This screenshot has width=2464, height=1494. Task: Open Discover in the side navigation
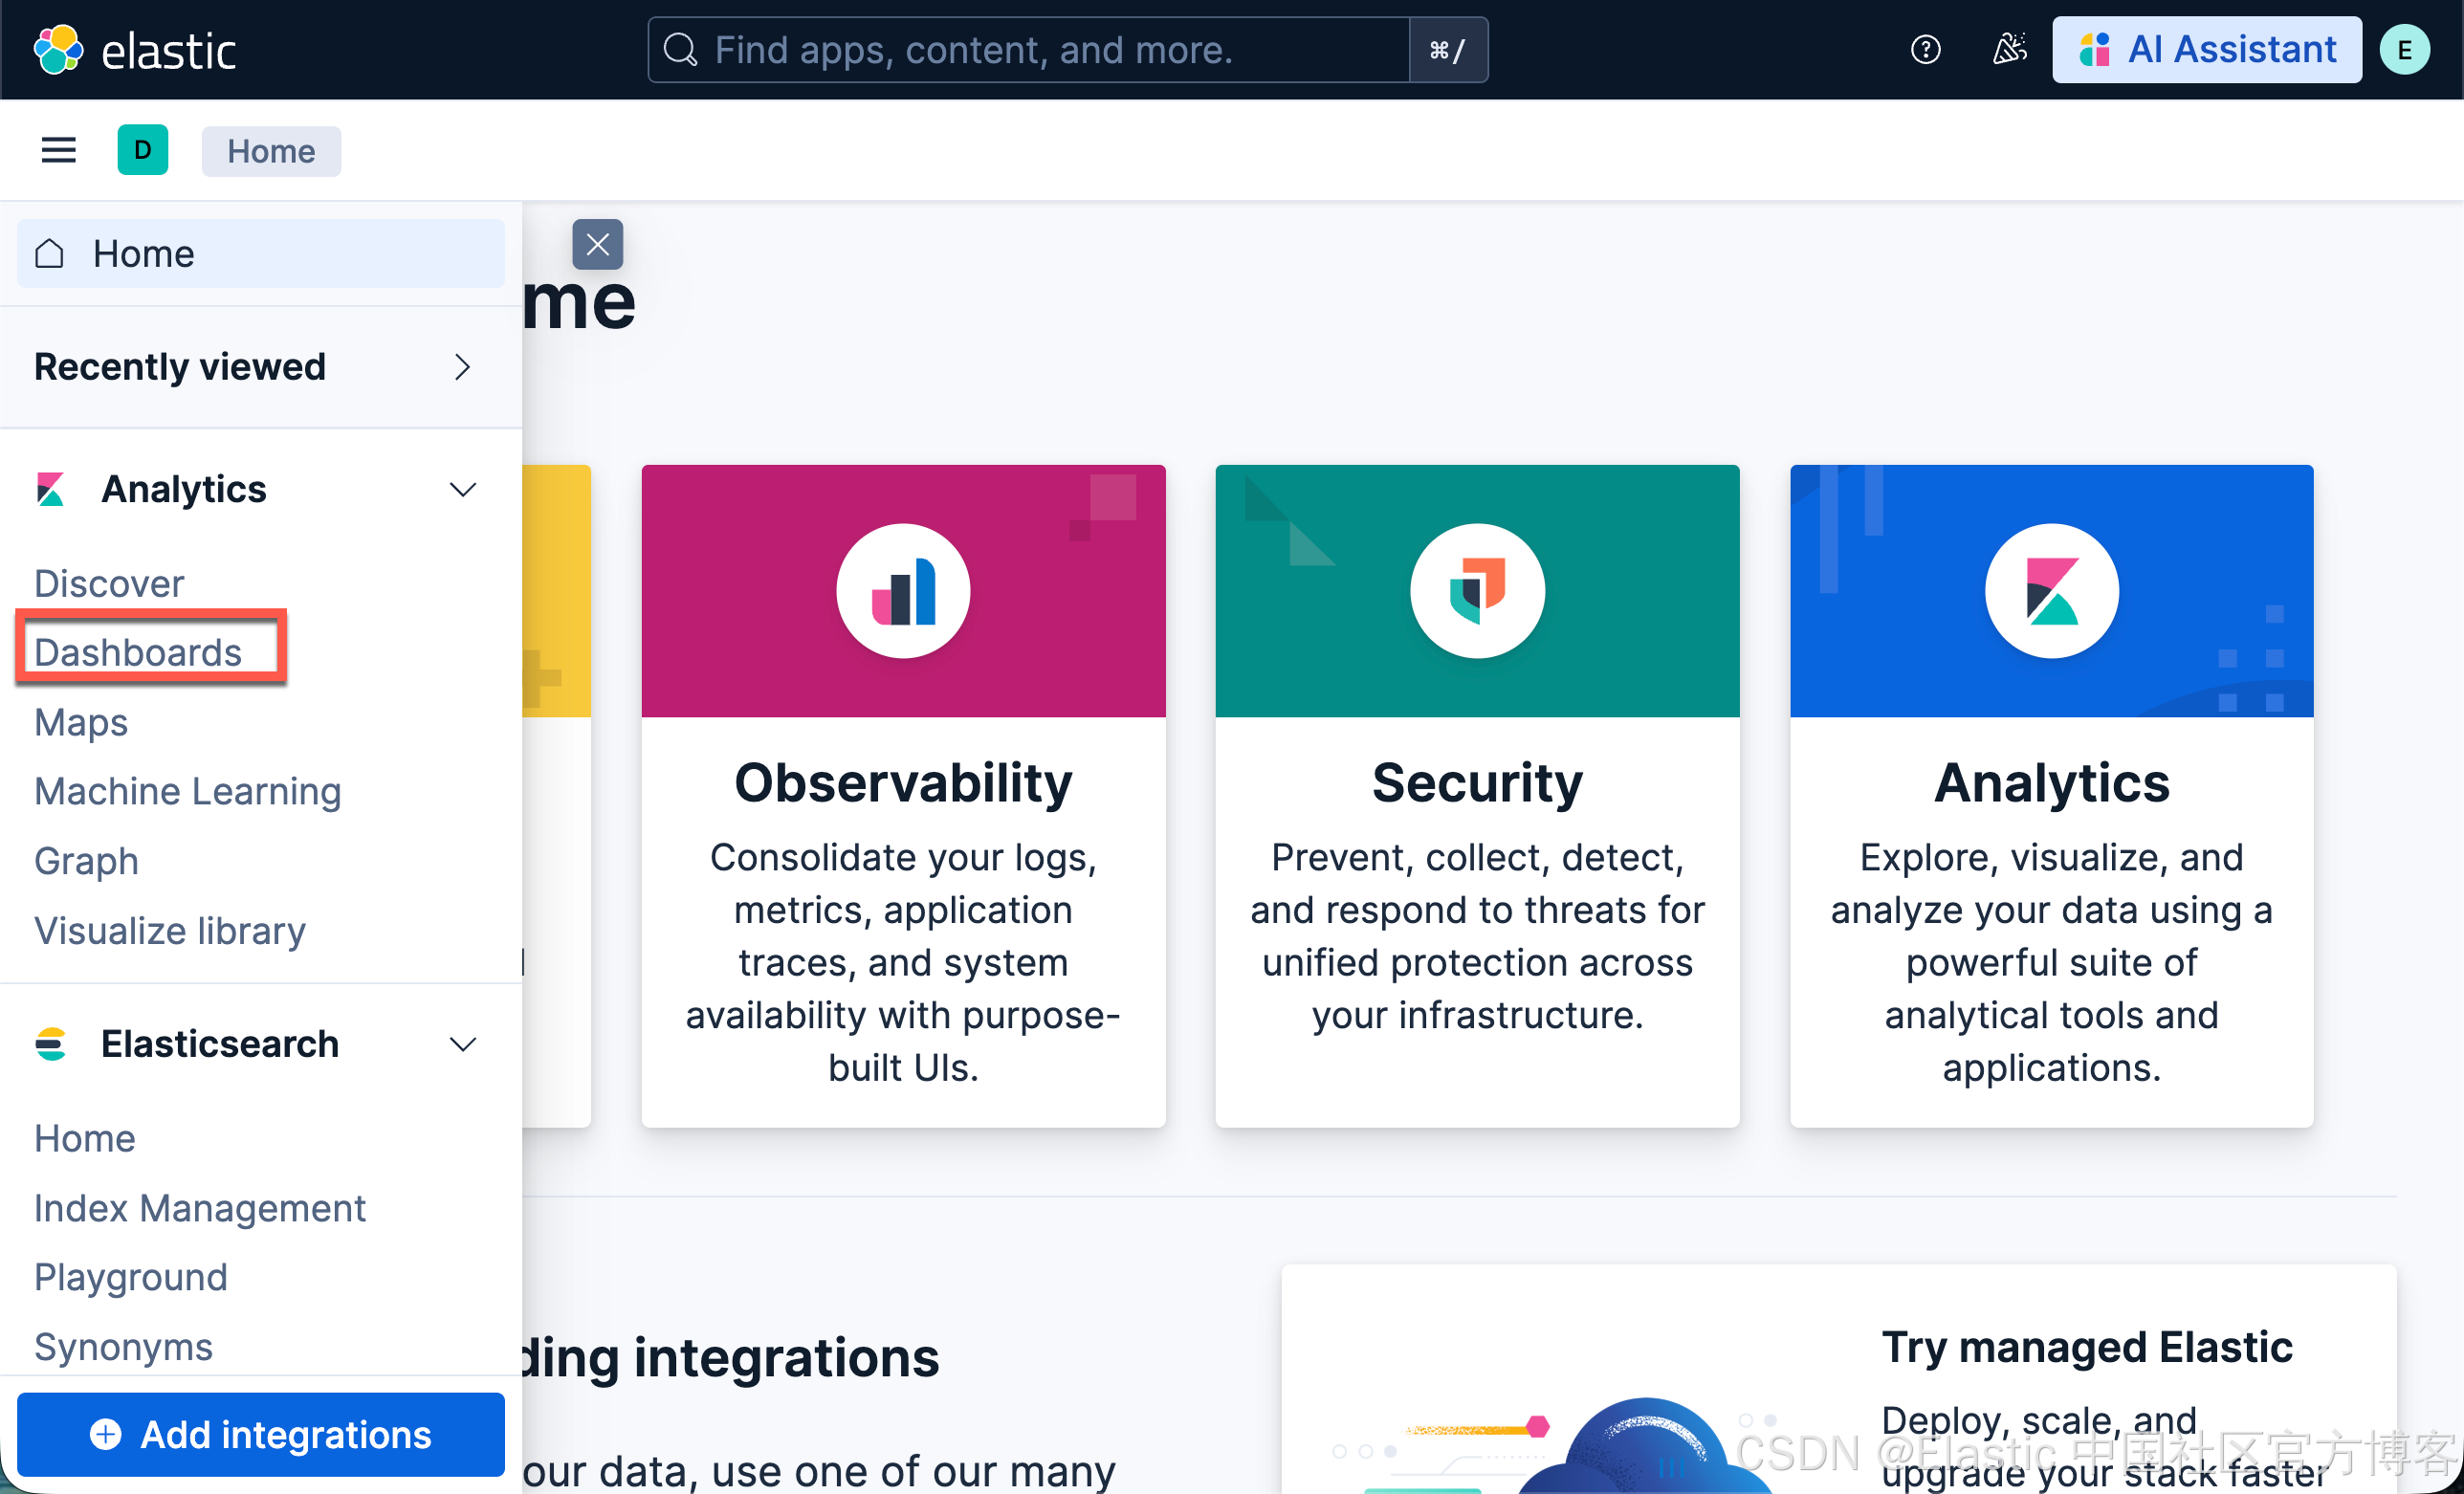point(109,583)
